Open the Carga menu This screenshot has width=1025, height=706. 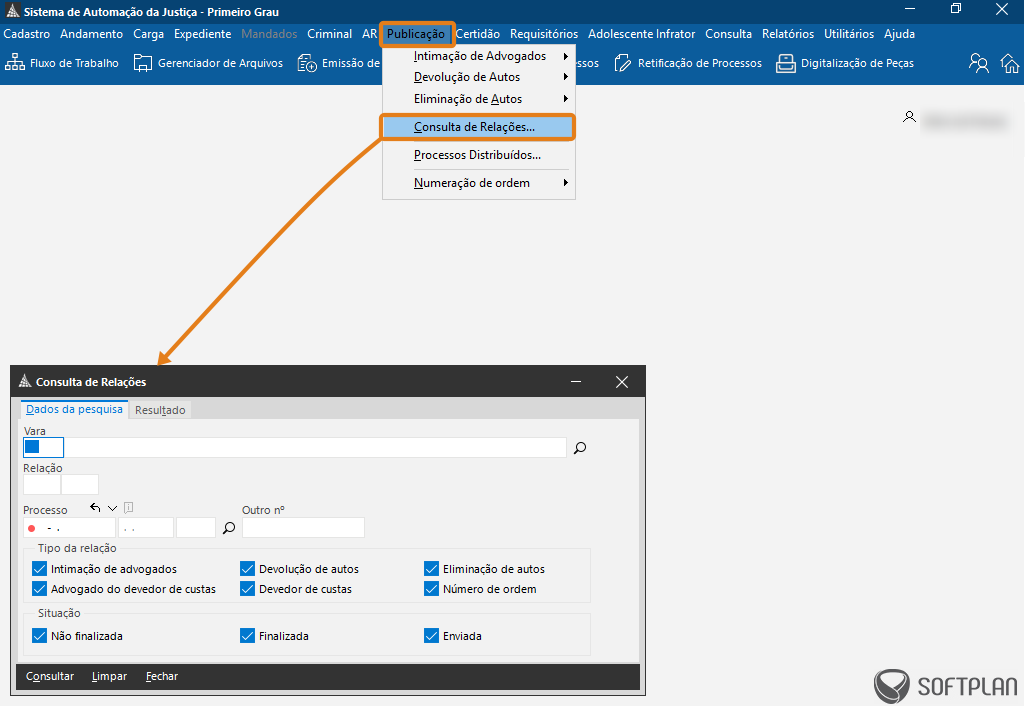[148, 34]
